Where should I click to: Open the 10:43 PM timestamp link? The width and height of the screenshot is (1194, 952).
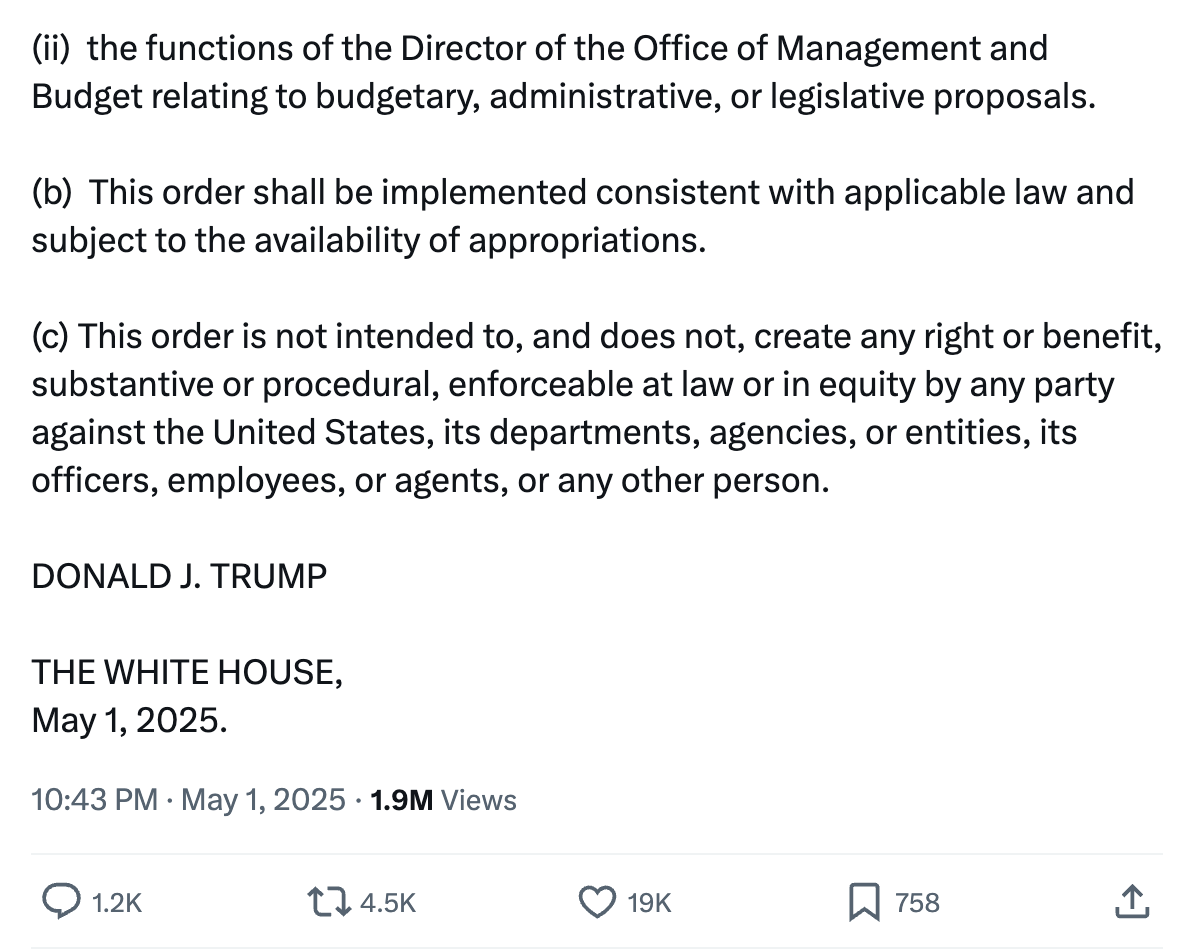click(x=94, y=800)
